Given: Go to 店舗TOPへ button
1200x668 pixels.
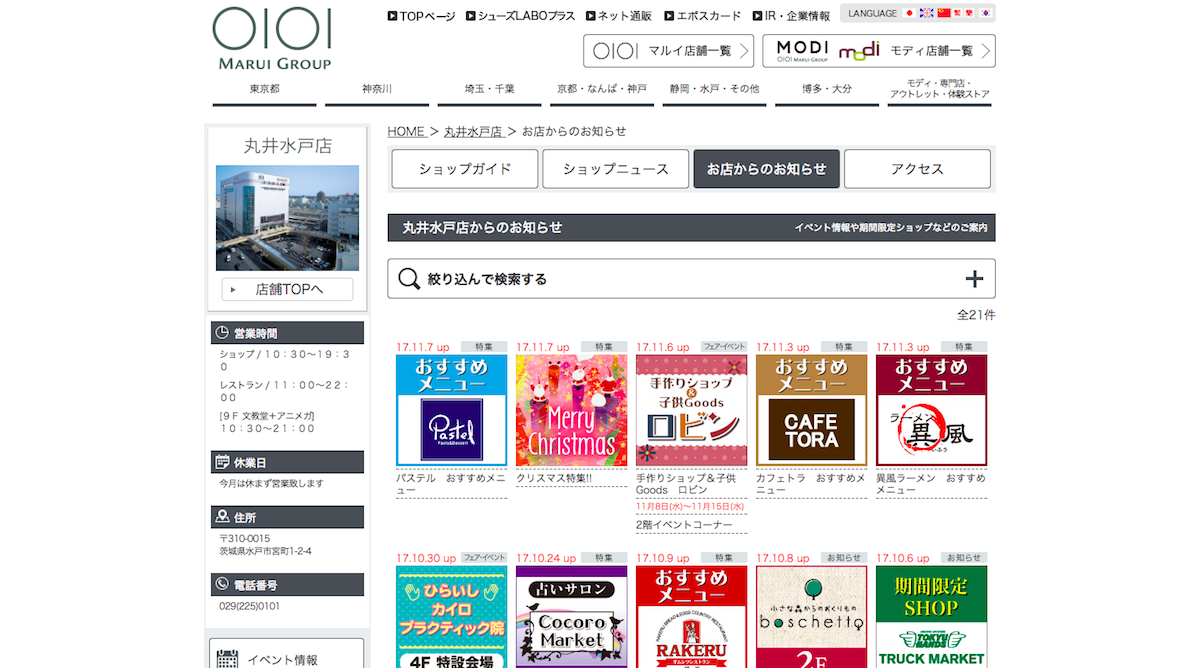Looking at the screenshot, I should point(288,290).
